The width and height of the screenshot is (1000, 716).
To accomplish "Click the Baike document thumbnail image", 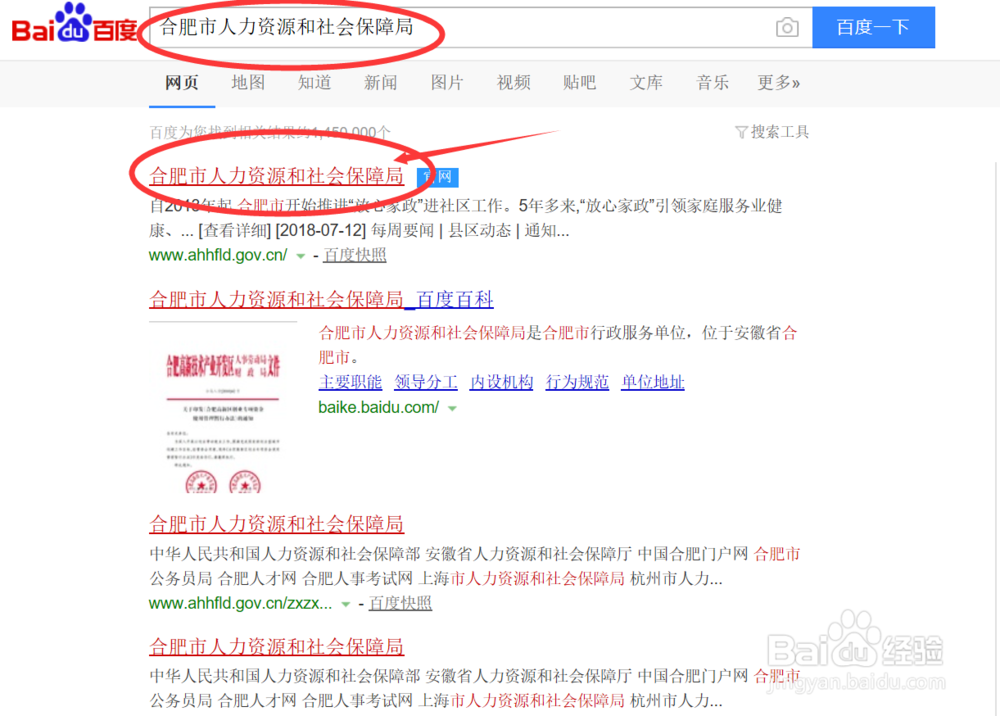I will point(223,408).
